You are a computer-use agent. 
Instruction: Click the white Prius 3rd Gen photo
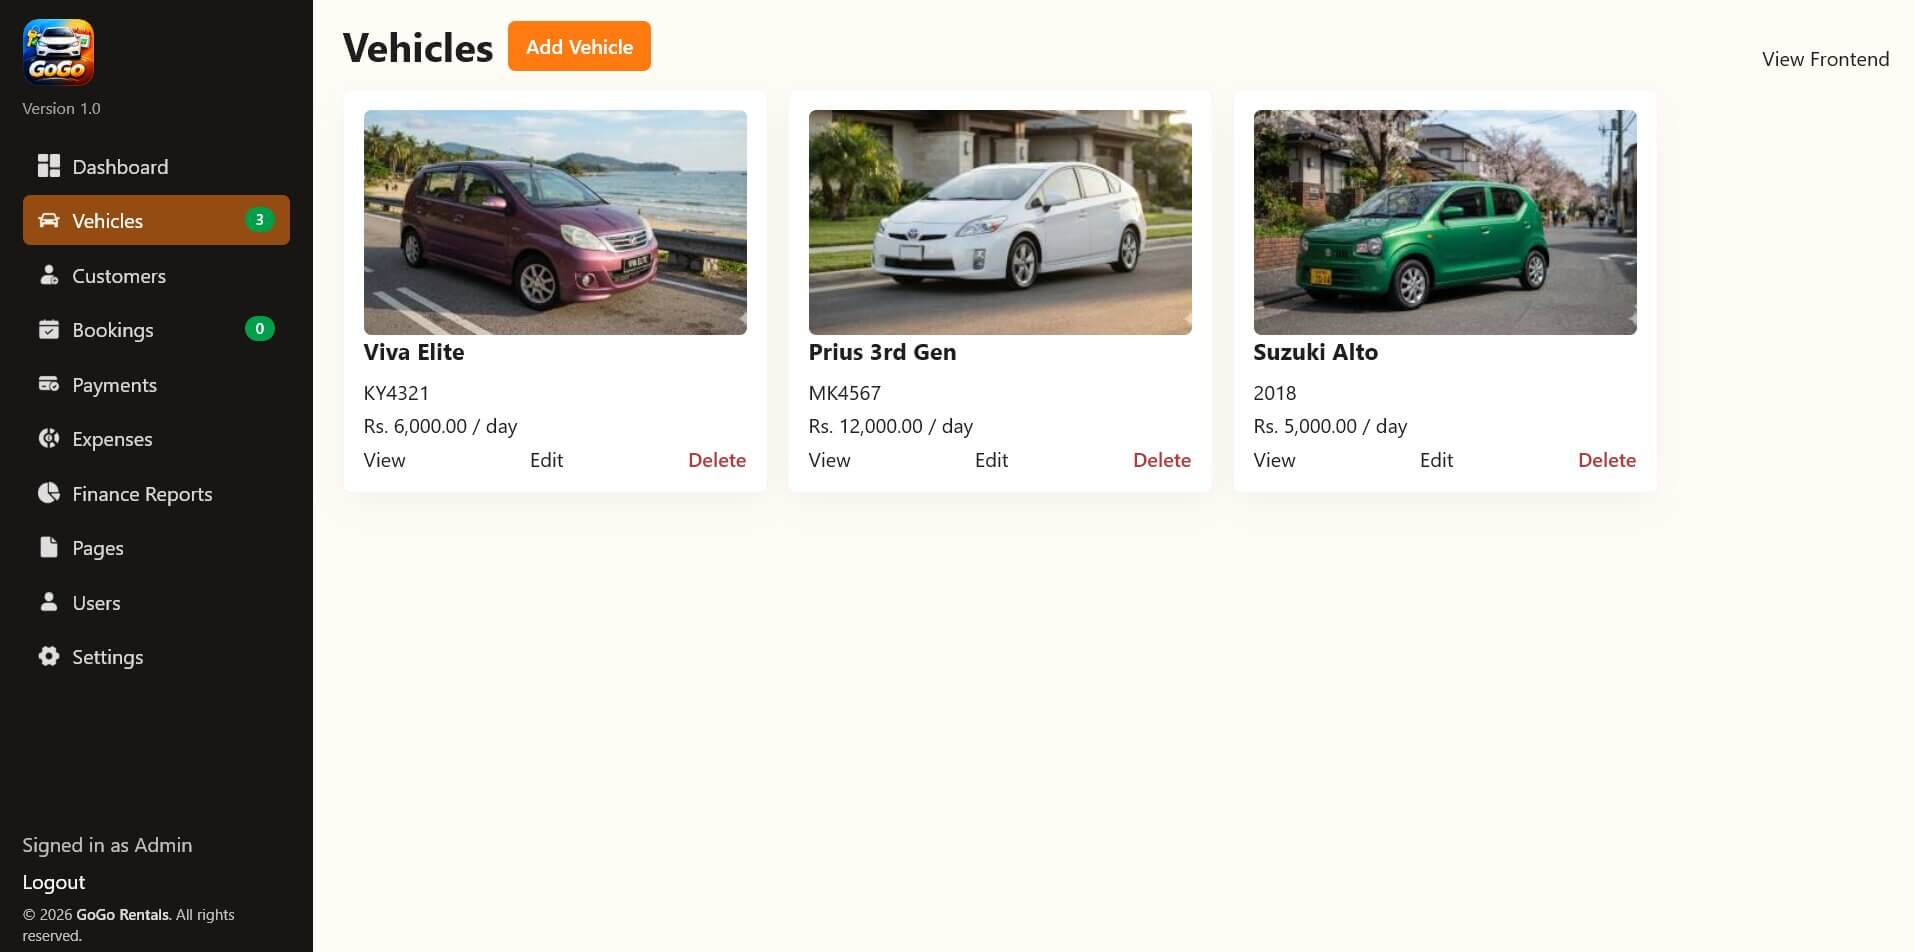tap(1000, 222)
